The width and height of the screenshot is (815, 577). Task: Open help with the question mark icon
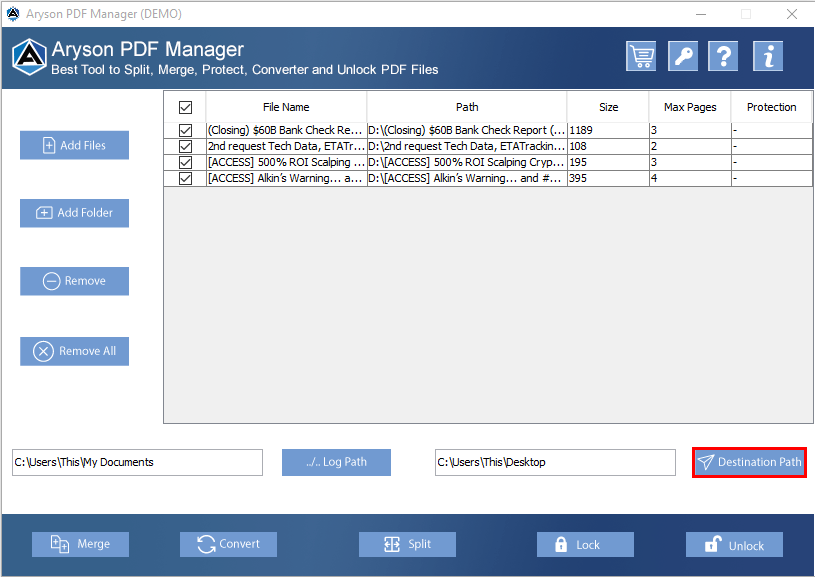(723, 56)
